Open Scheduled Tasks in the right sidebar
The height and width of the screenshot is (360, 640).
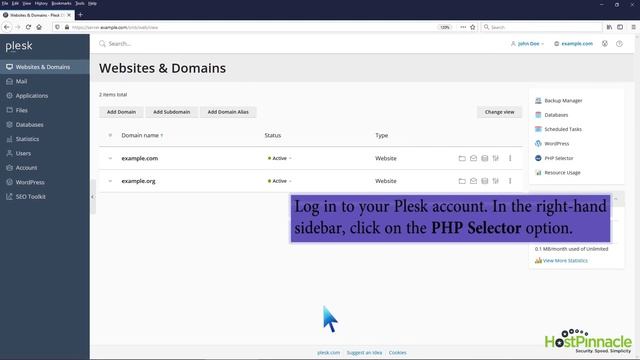pos(563,129)
